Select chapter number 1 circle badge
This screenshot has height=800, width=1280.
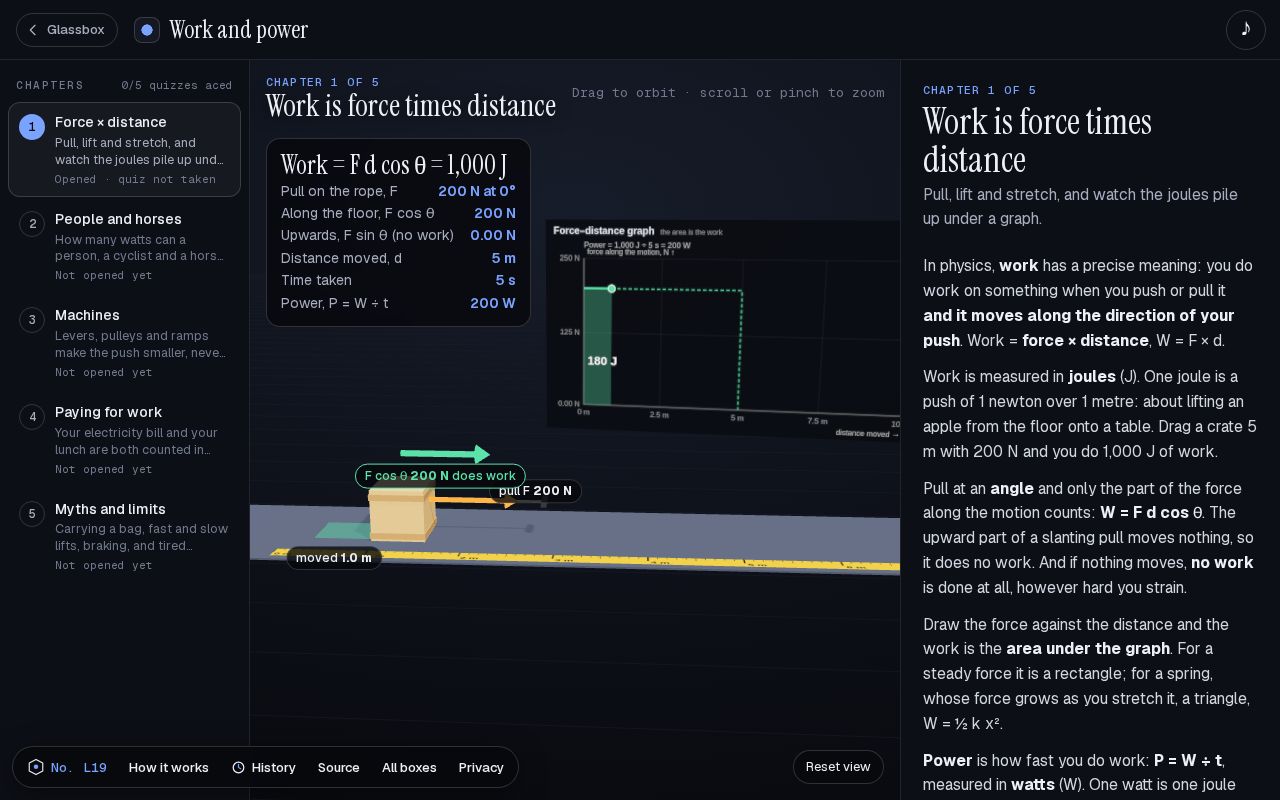tap(32, 127)
